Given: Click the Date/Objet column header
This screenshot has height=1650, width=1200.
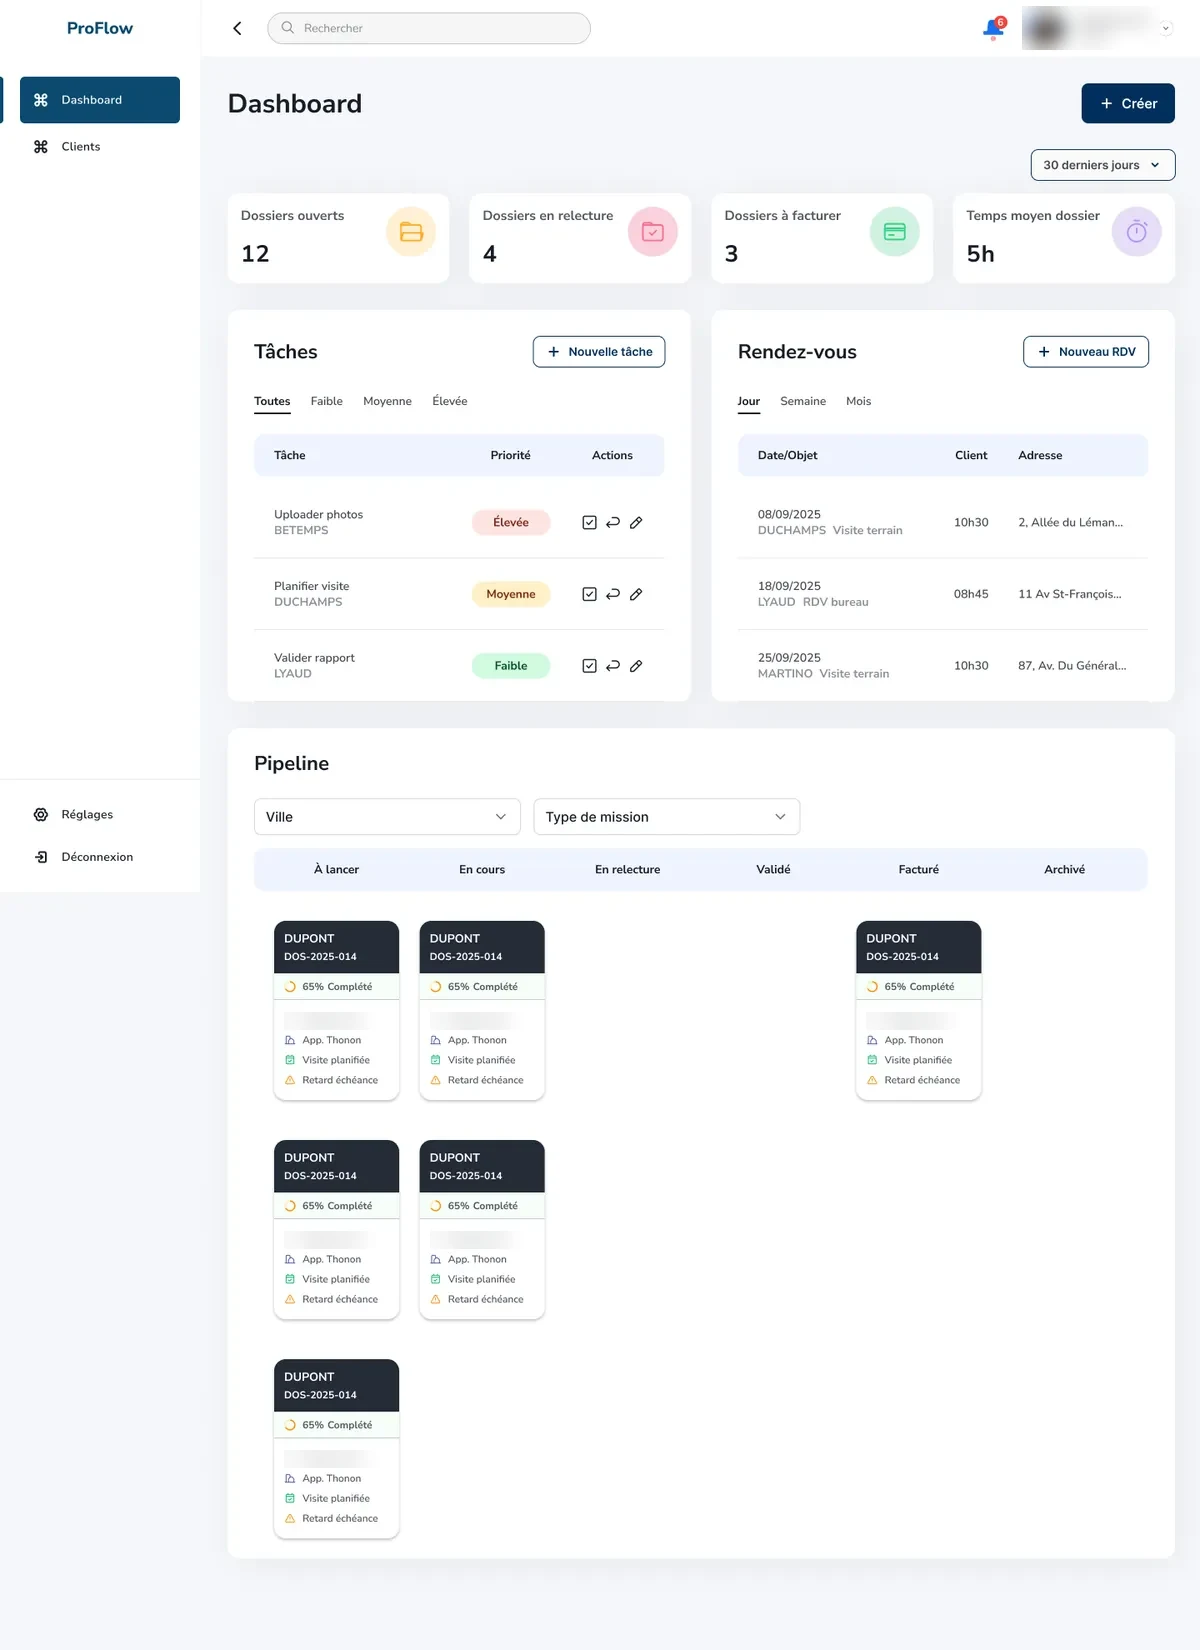Looking at the screenshot, I should (787, 455).
